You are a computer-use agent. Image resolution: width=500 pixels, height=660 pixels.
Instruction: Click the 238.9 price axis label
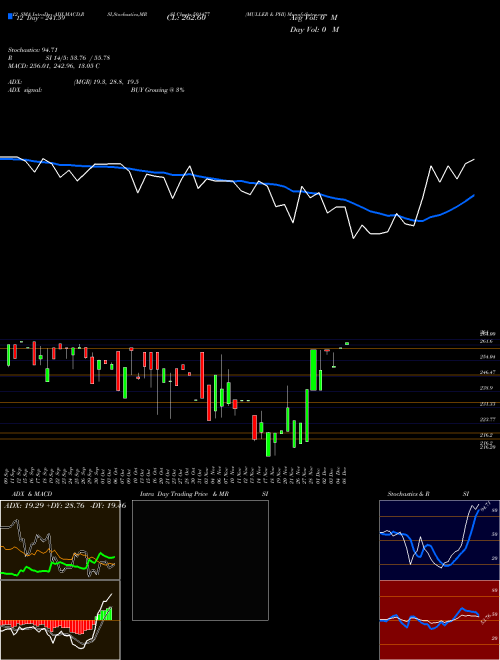click(x=486, y=388)
